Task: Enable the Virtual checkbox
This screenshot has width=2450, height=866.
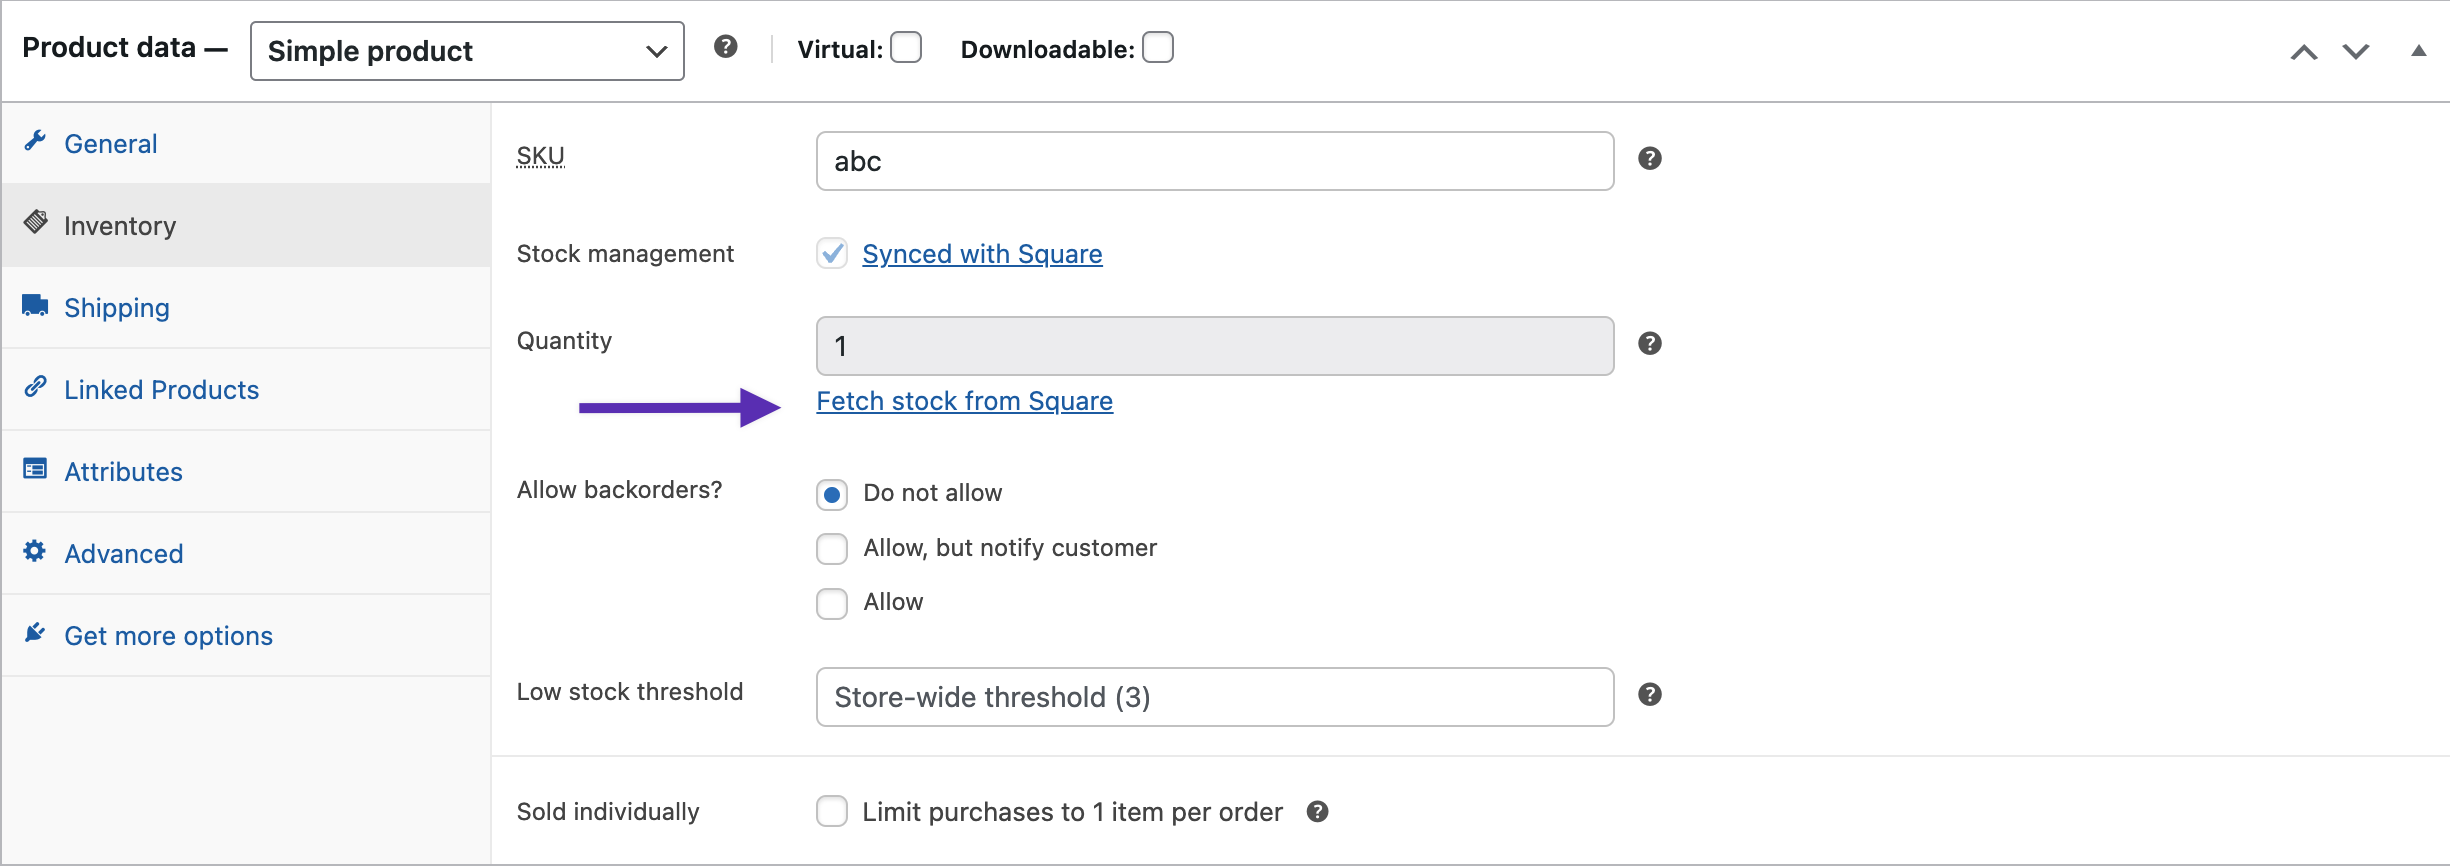Action: click(905, 47)
